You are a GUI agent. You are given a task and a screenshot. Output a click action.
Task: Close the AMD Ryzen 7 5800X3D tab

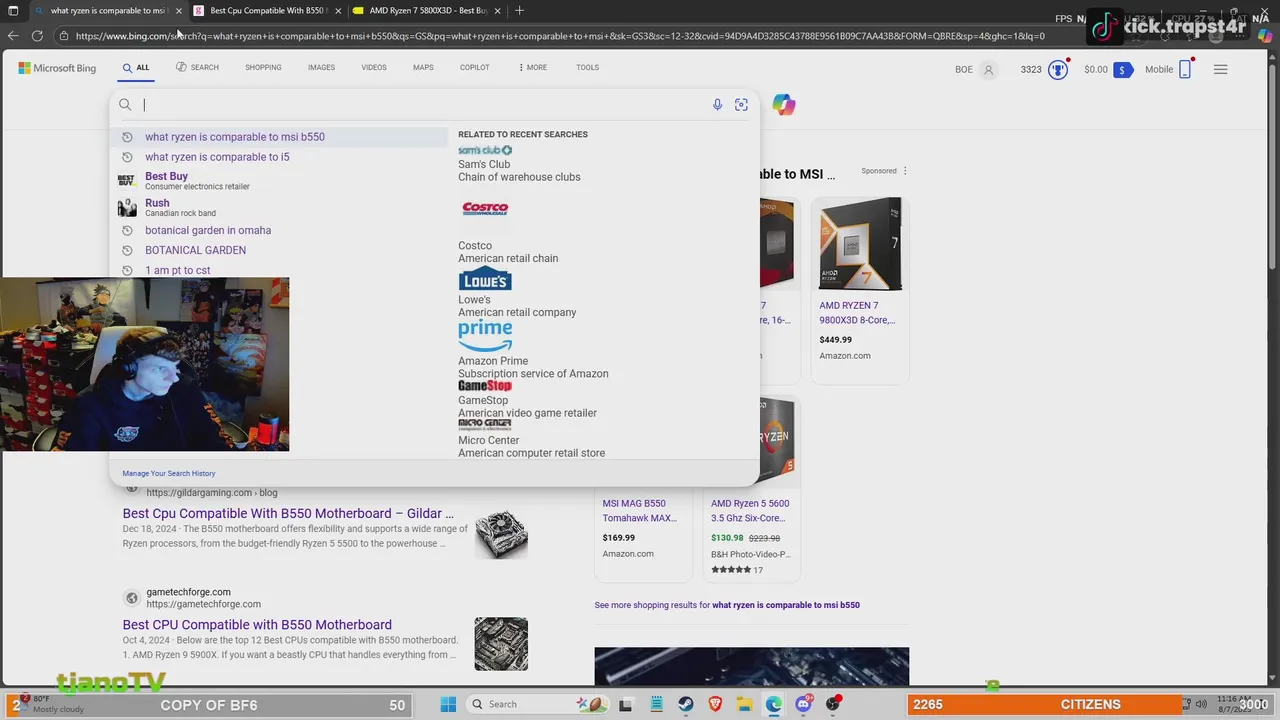(497, 11)
